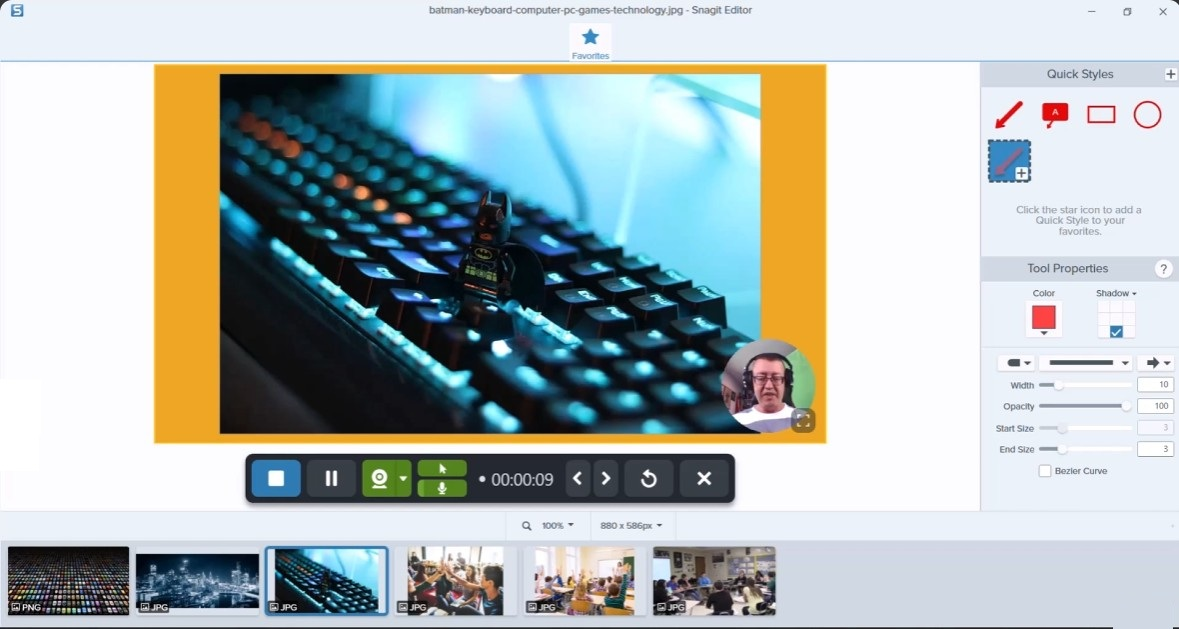The image size is (1179, 629).
Task: Open the Favorites star tab
Action: pos(590,42)
